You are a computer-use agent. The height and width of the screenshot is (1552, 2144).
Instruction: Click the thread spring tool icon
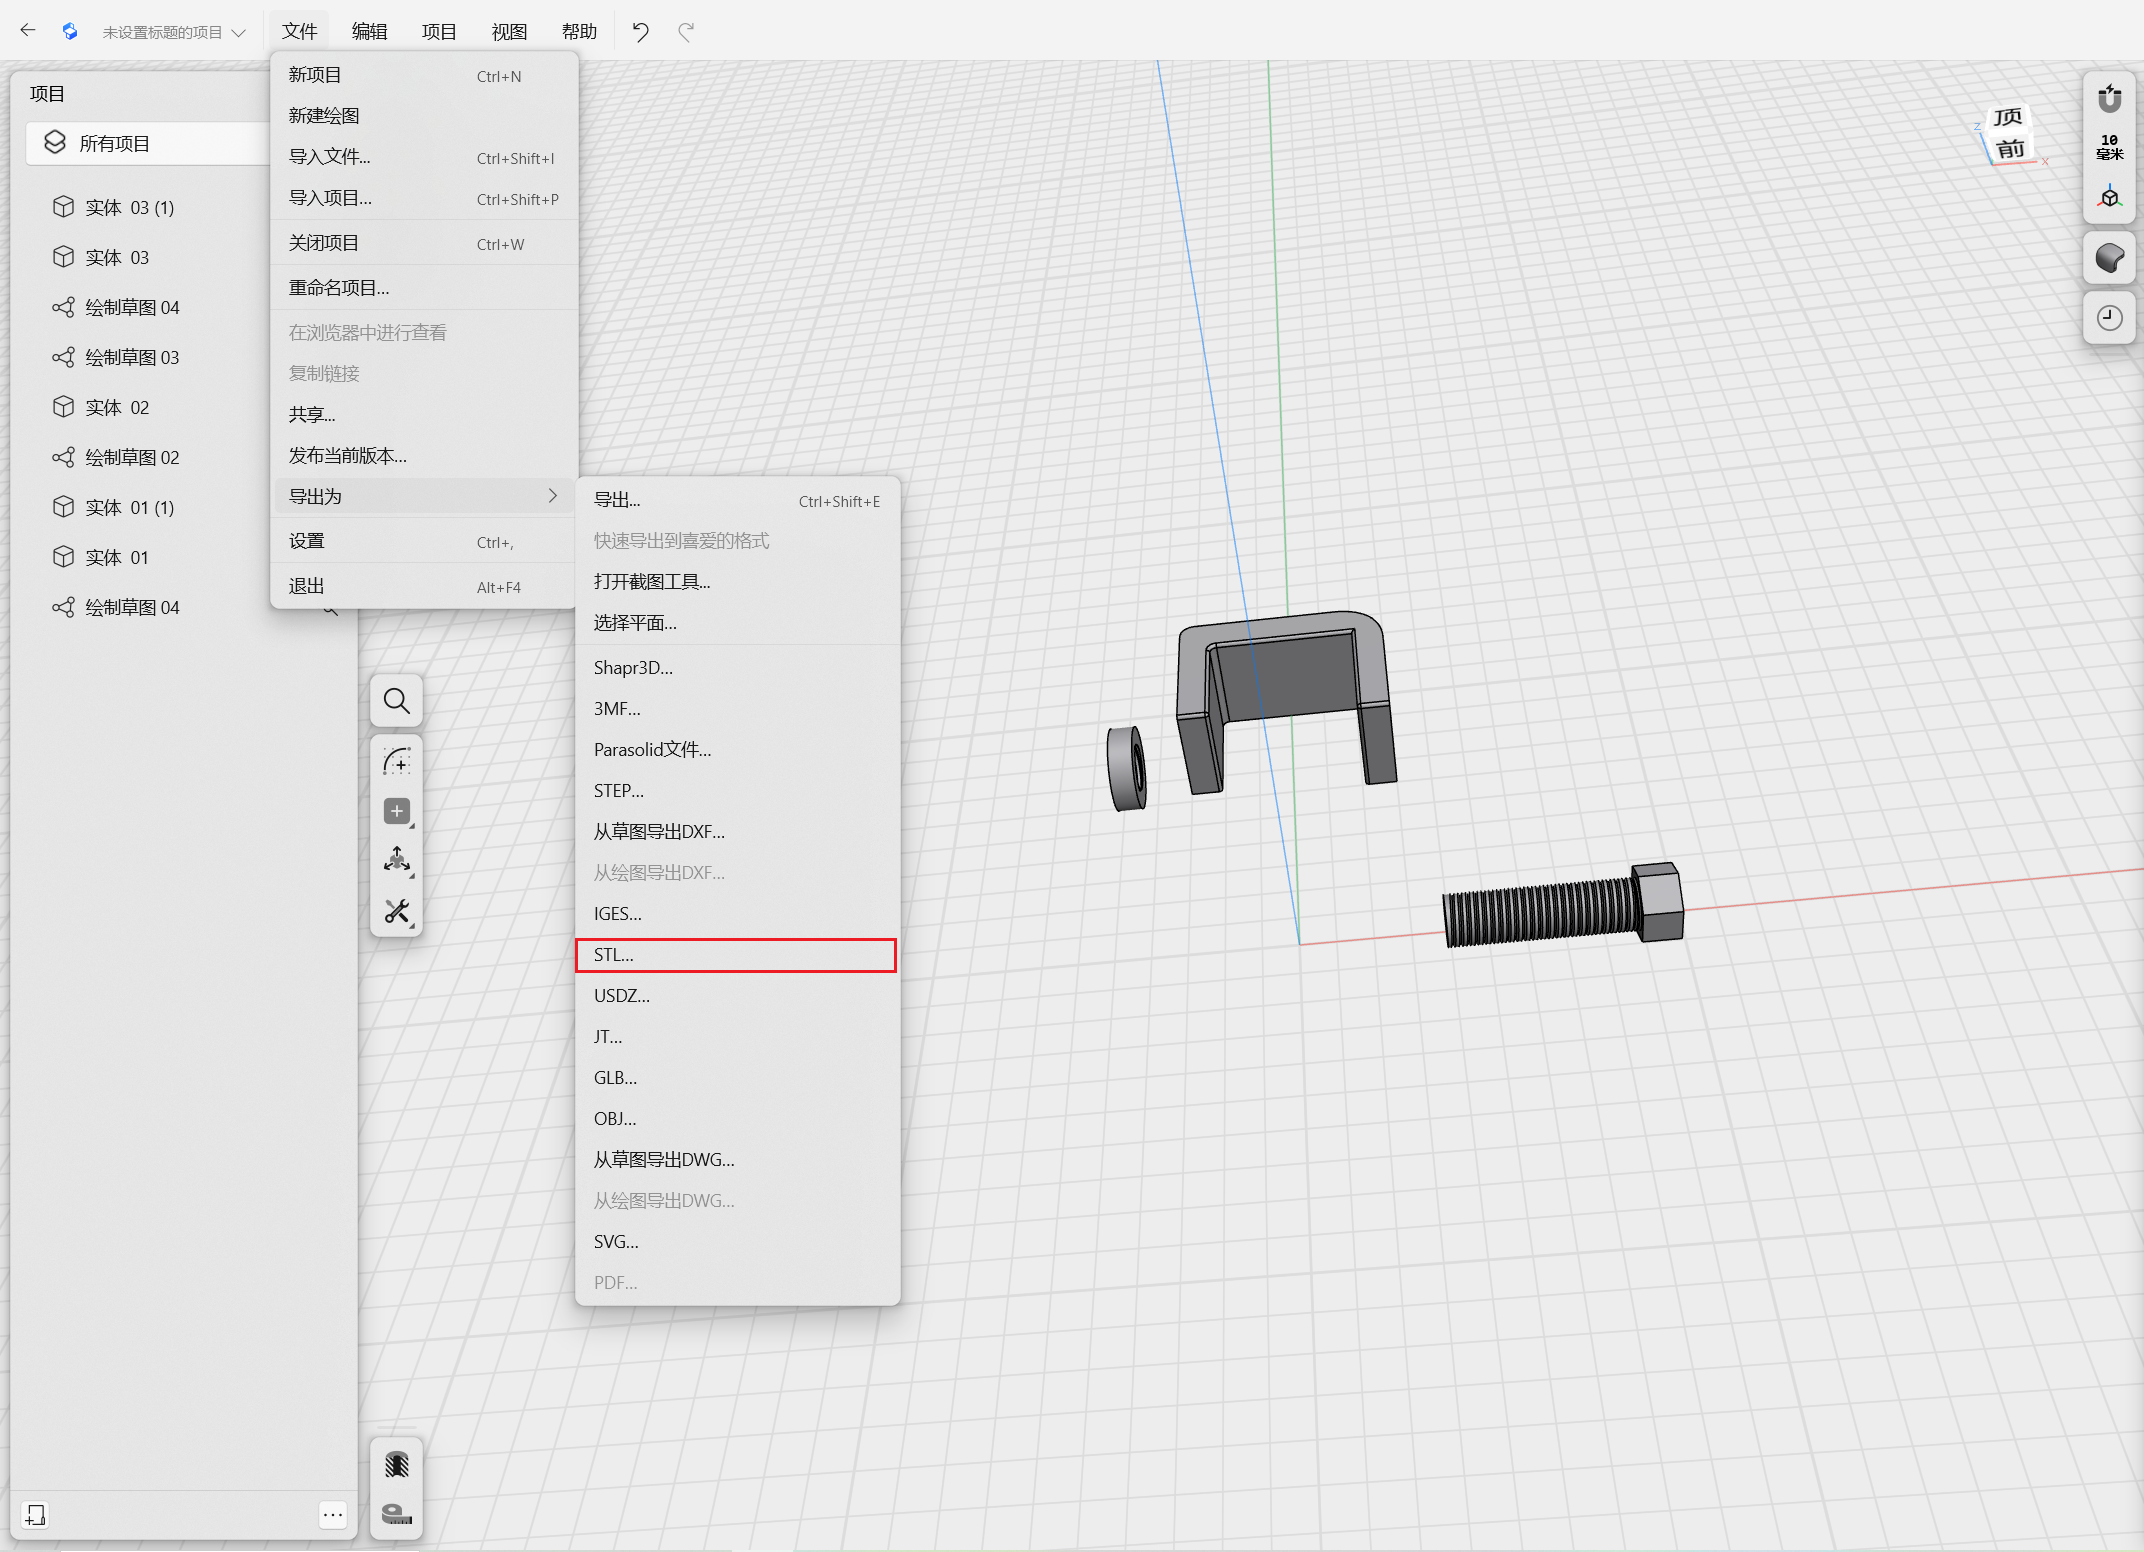(x=397, y=1465)
